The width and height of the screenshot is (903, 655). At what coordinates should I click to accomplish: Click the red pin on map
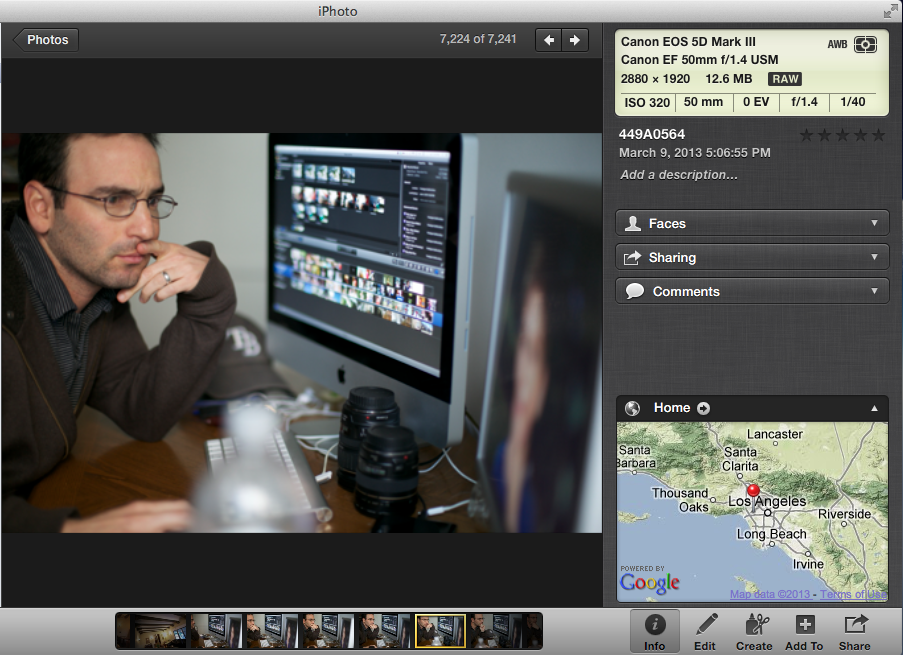[753, 490]
